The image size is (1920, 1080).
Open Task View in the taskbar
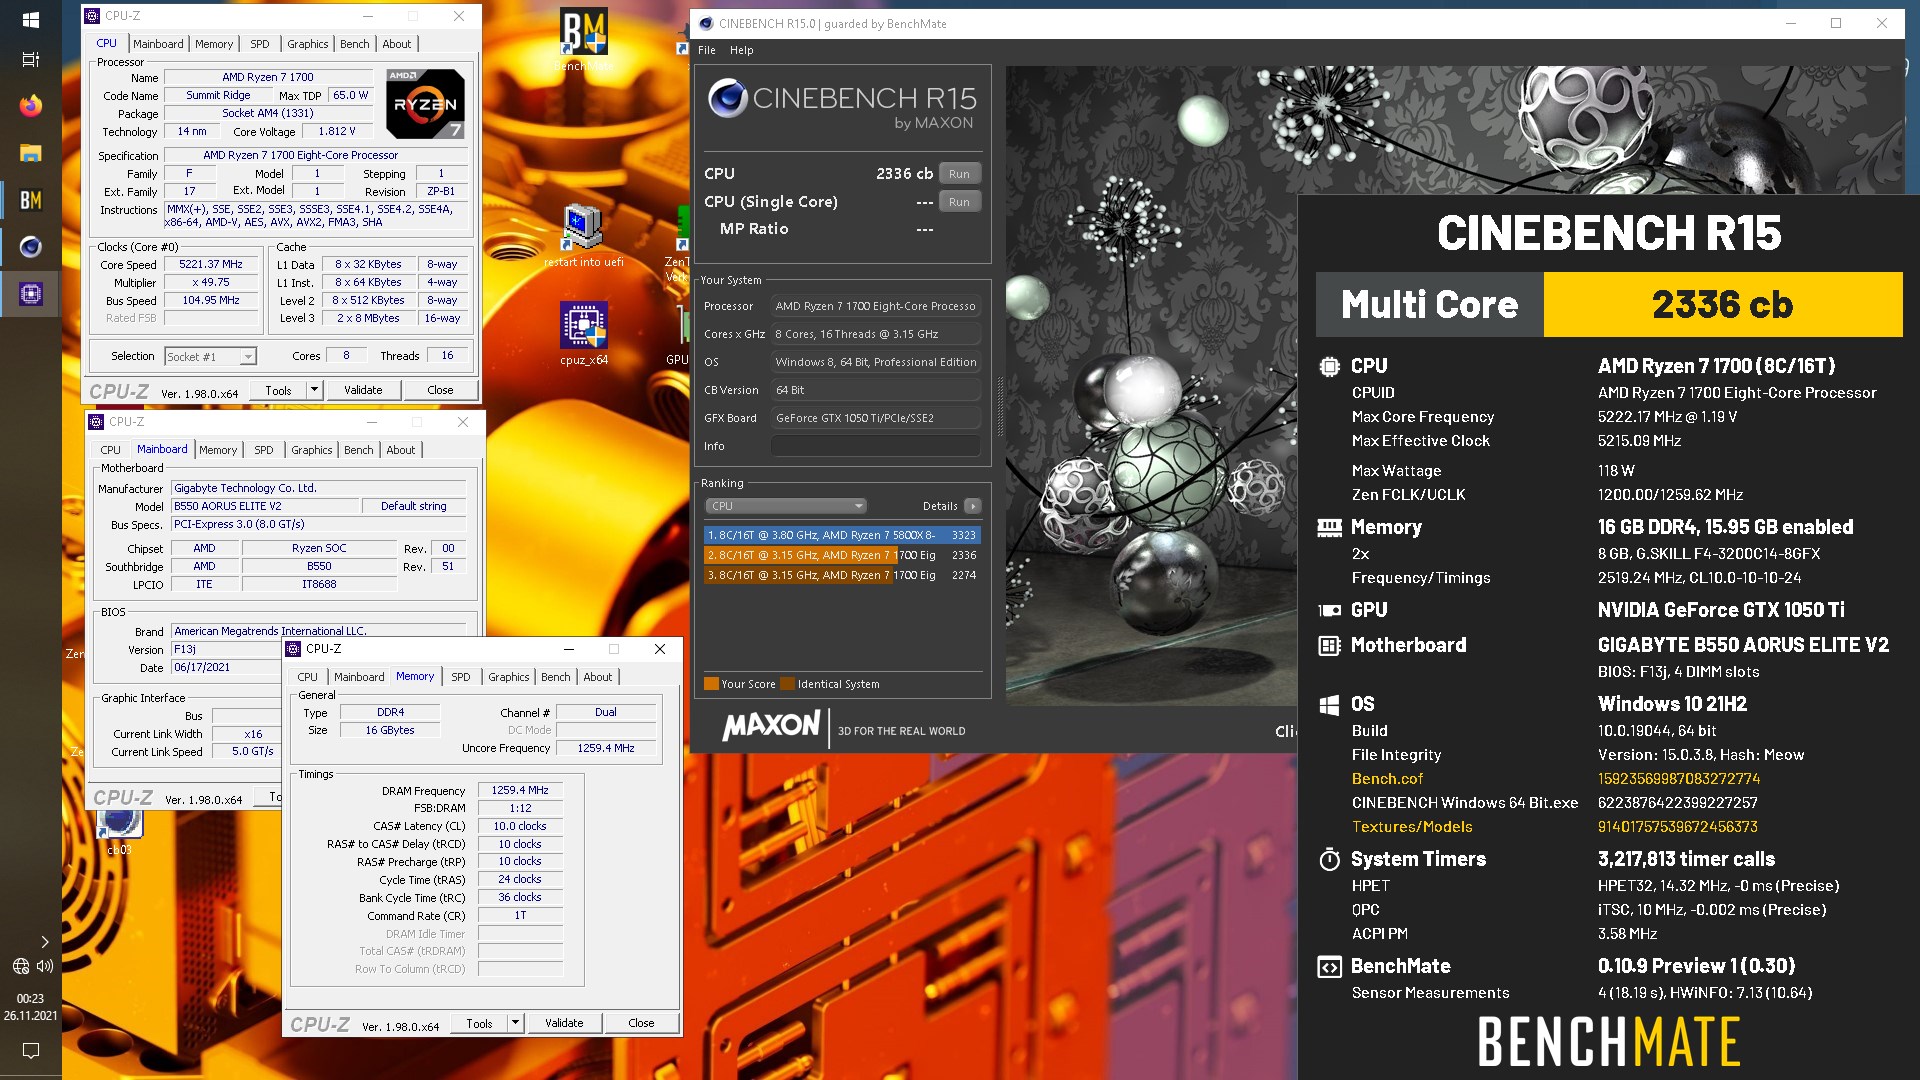point(30,59)
